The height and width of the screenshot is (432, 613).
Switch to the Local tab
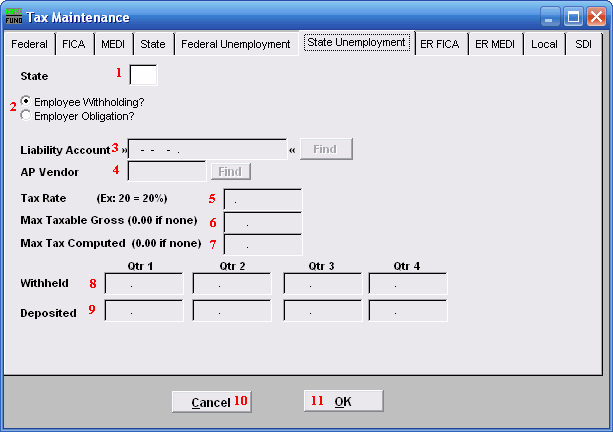pyautogui.click(x=544, y=45)
